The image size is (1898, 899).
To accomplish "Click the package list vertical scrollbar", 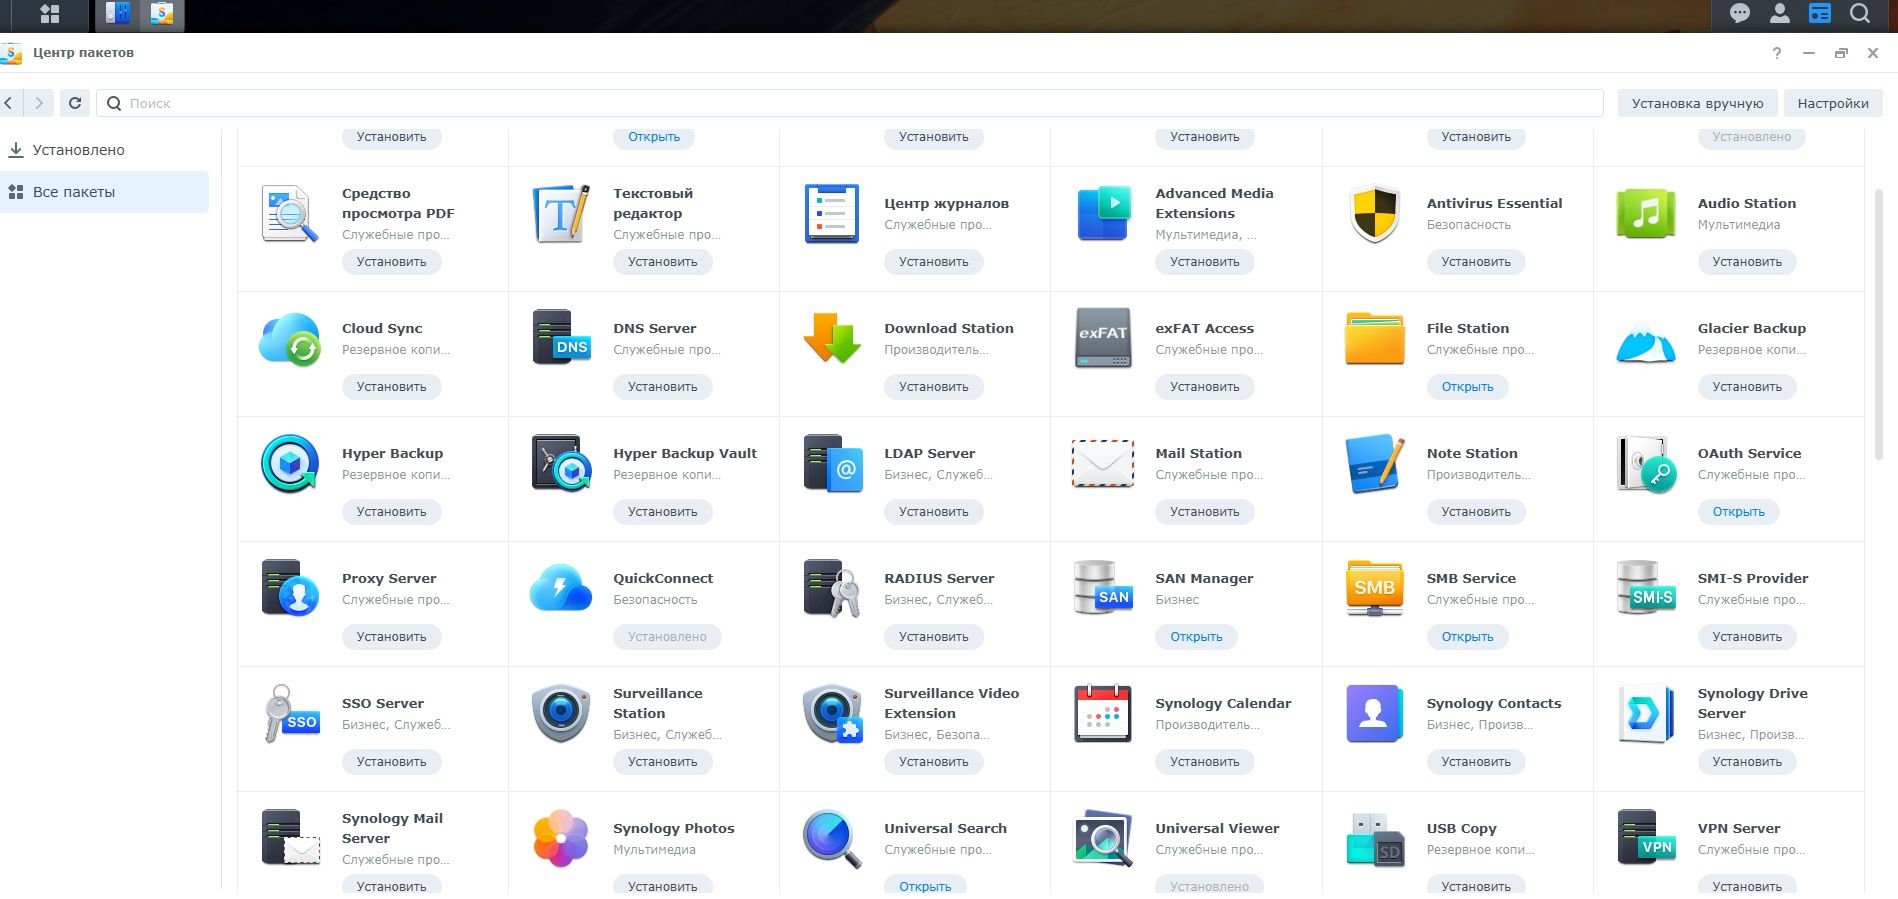I will tap(1878, 323).
